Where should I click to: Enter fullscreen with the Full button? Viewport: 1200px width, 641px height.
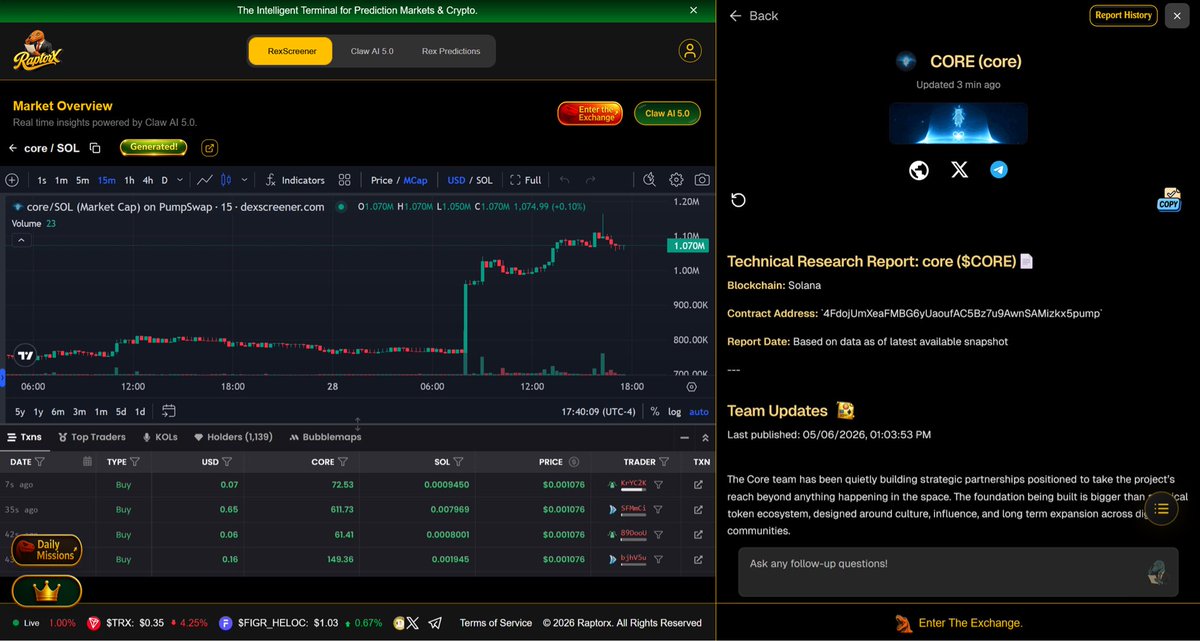tap(526, 180)
